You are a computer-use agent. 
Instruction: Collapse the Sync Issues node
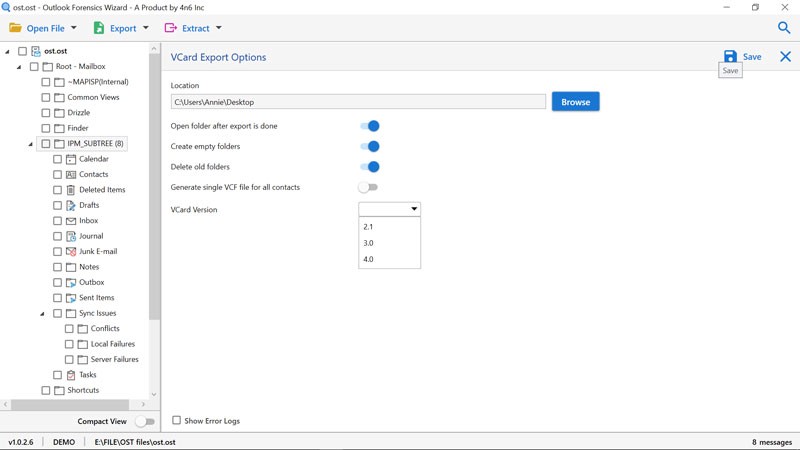(42, 314)
